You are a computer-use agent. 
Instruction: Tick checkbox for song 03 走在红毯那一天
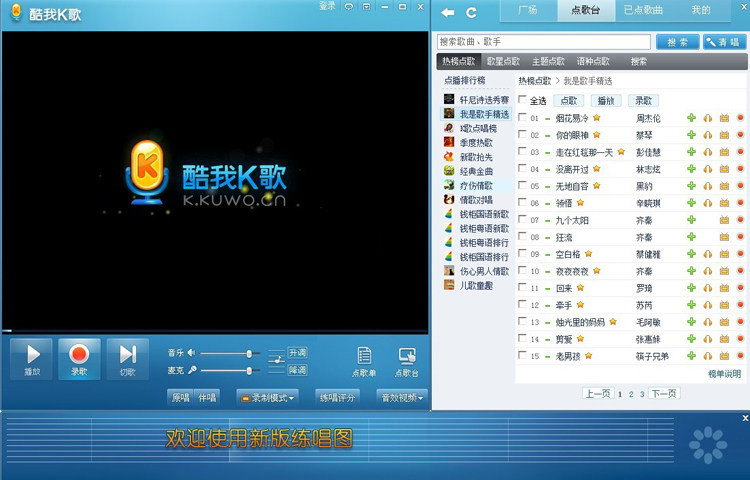click(x=522, y=151)
